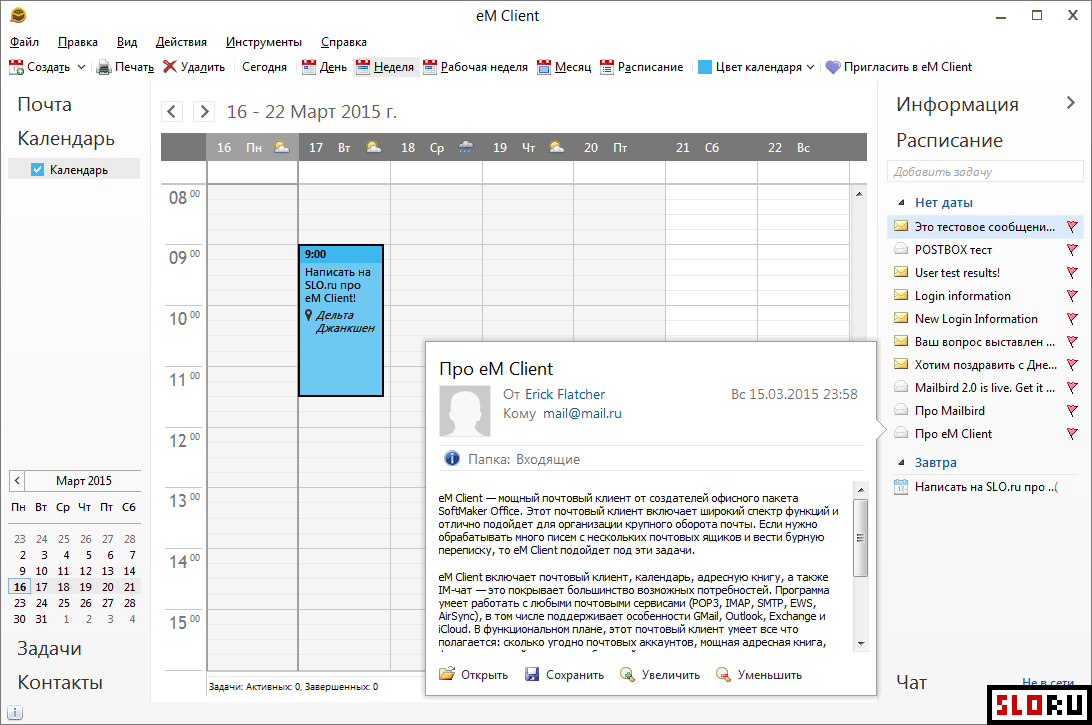Click the 18 Ср day header
The image size is (1092, 725).
point(436,148)
